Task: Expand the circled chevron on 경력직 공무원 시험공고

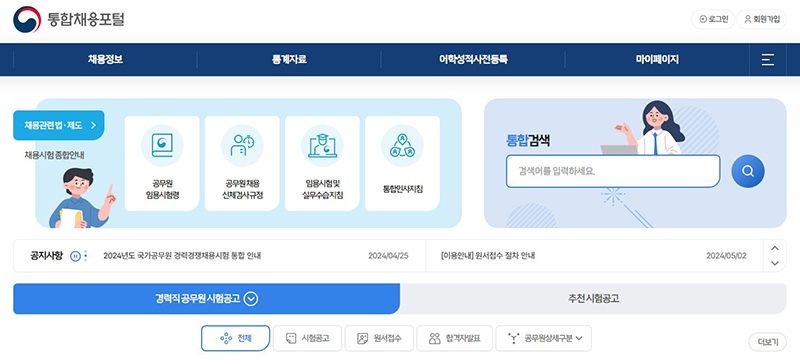Action: tap(251, 299)
